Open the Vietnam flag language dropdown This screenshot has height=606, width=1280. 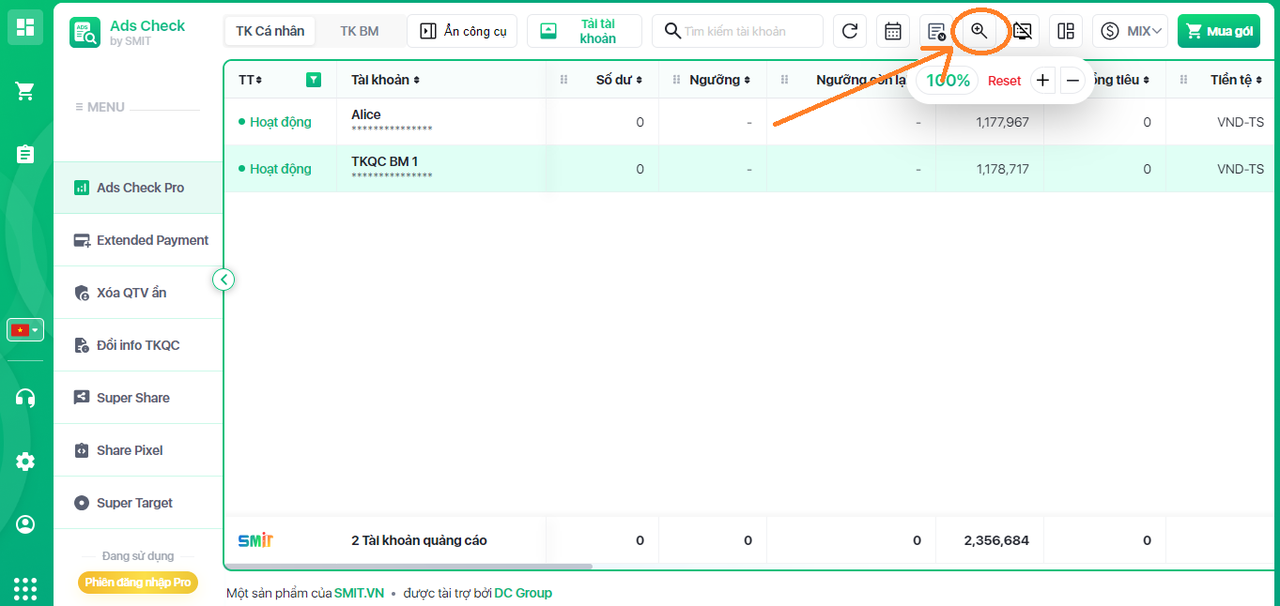(26, 330)
